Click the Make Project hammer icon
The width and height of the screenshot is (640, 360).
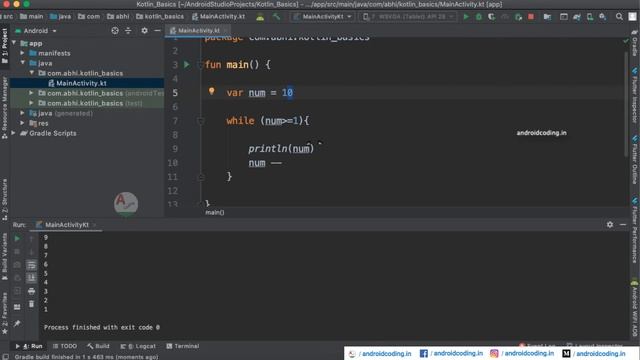click(277, 17)
